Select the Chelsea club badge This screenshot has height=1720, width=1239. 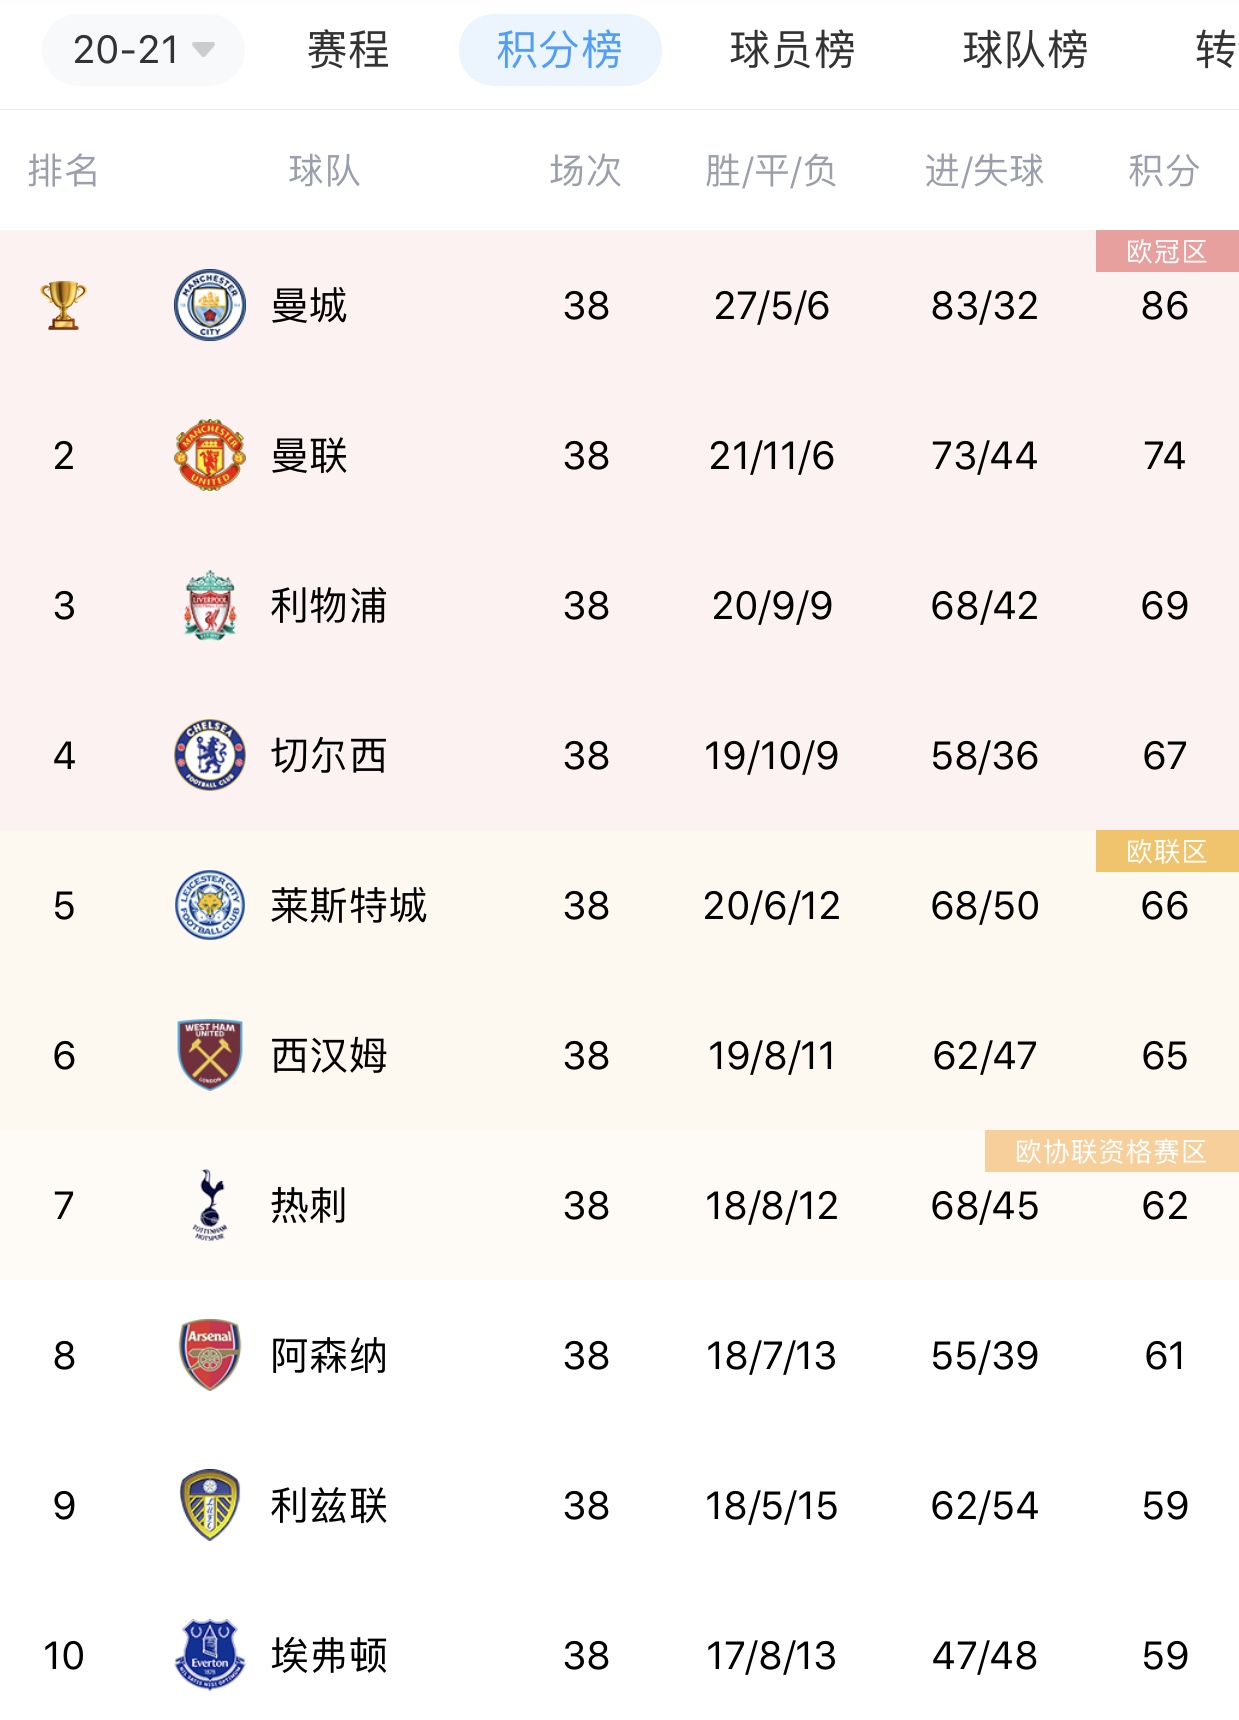[x=210, y=755]
